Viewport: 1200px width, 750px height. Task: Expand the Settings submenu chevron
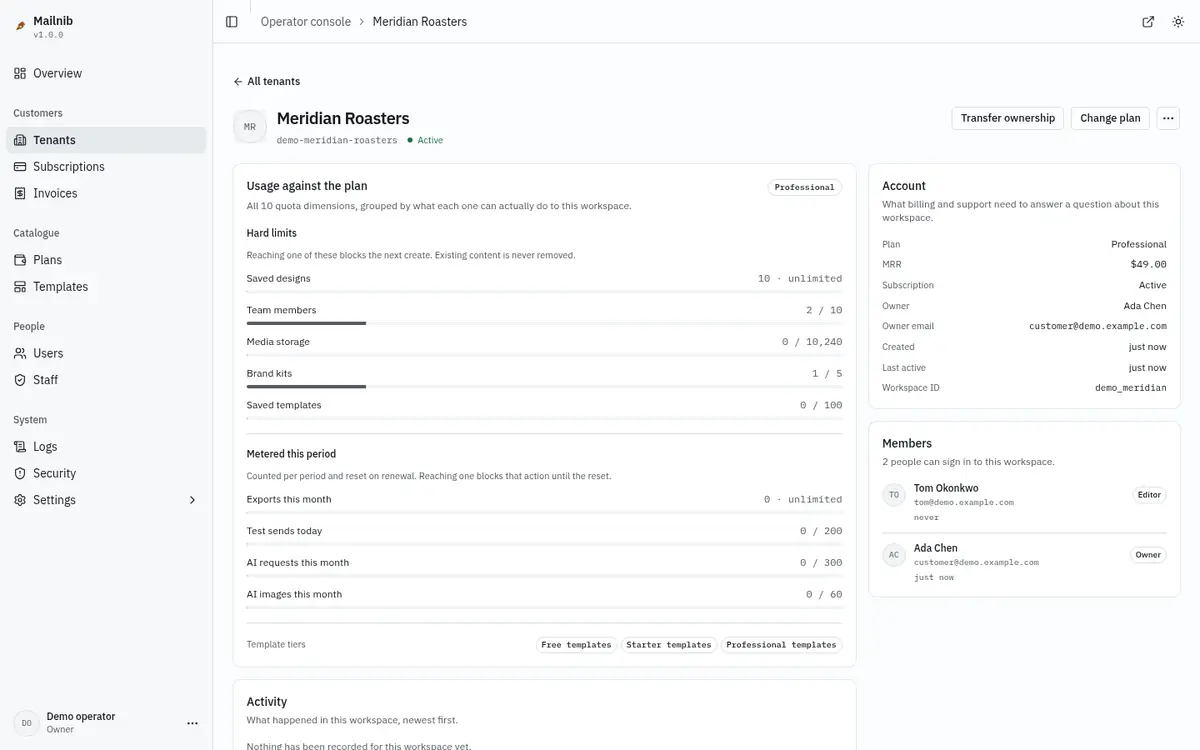click(x=193, y=500)
